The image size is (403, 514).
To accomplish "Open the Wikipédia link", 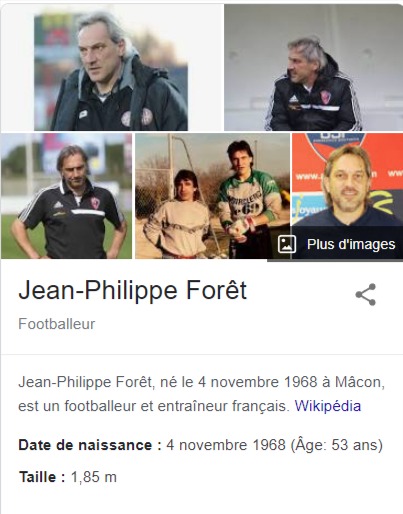I will (328, 406).
